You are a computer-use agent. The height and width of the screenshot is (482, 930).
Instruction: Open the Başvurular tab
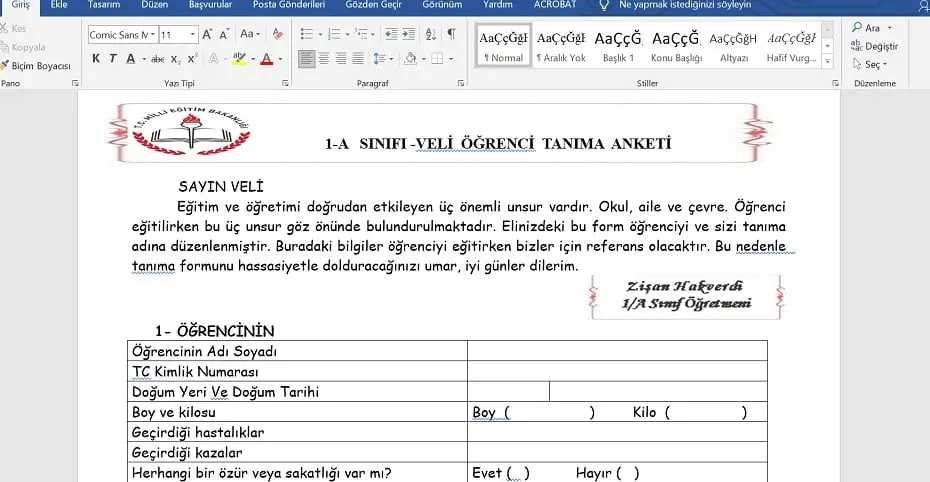[210, 5]
